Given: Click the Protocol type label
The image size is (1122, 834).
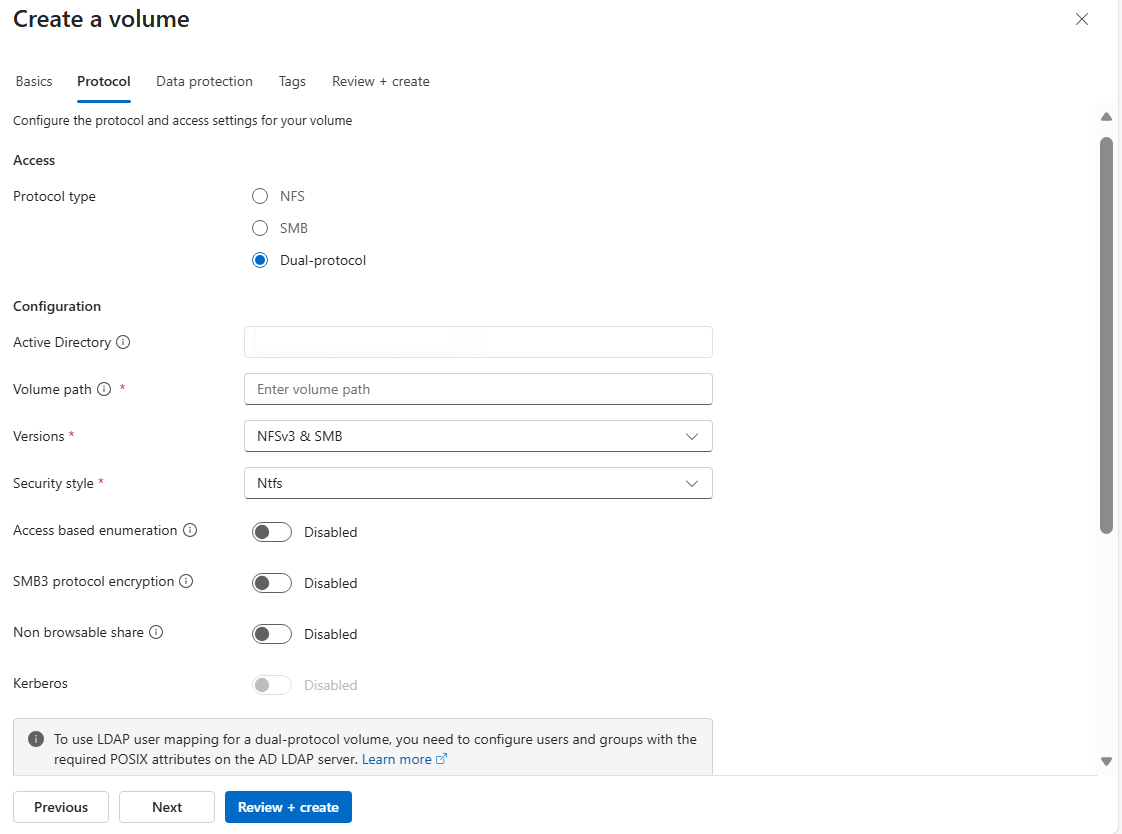Looking at the screenshot, I should (x=54, y=196).
